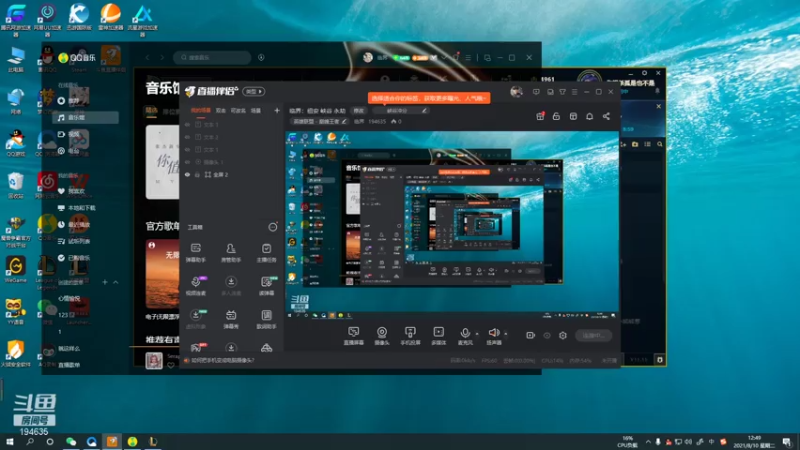Image resolution: width=800 pixels, height=450 pixels.
Task: Click the record video icon beside the settings gear
Action: [x=530, y=335]
